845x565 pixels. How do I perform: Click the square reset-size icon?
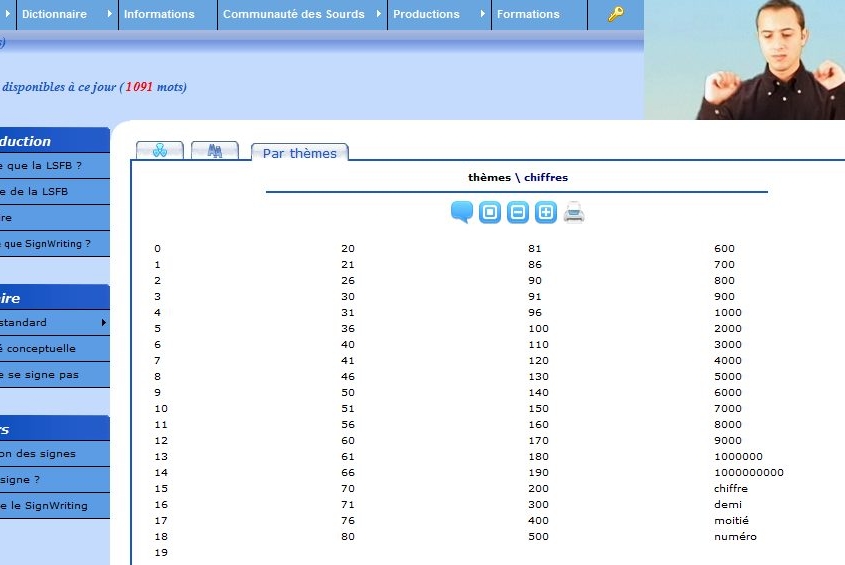(x=489, y=212)
